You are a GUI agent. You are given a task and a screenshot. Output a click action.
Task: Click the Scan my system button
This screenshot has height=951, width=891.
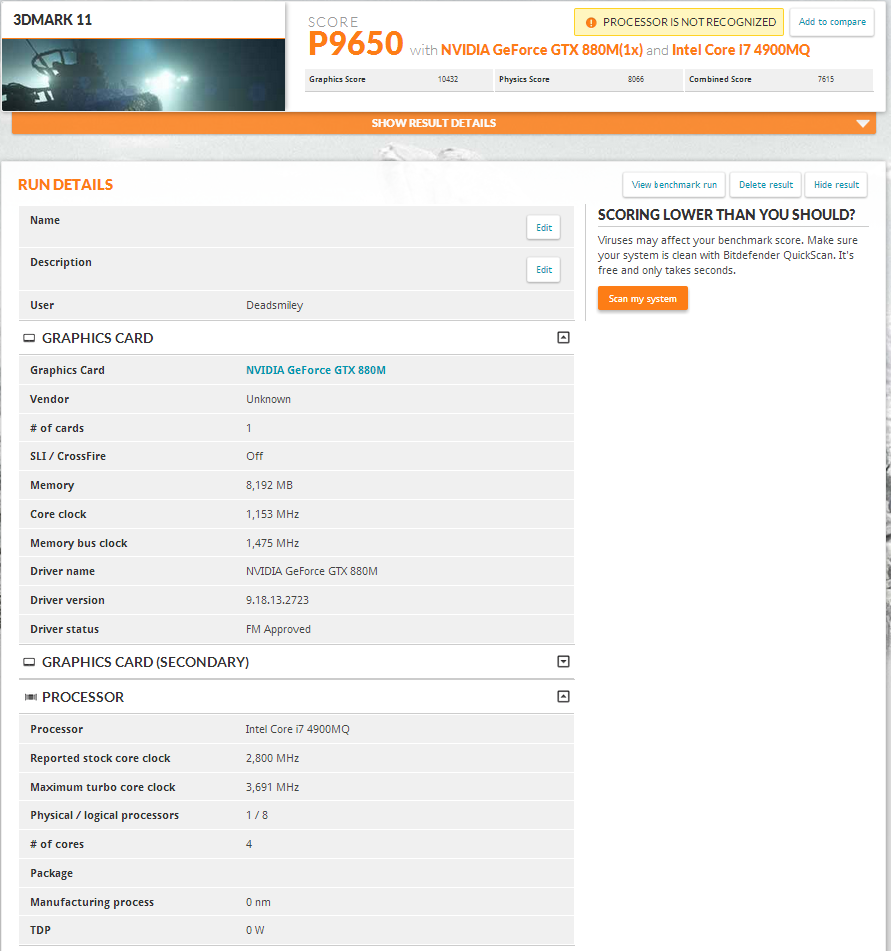coord(643,298)
